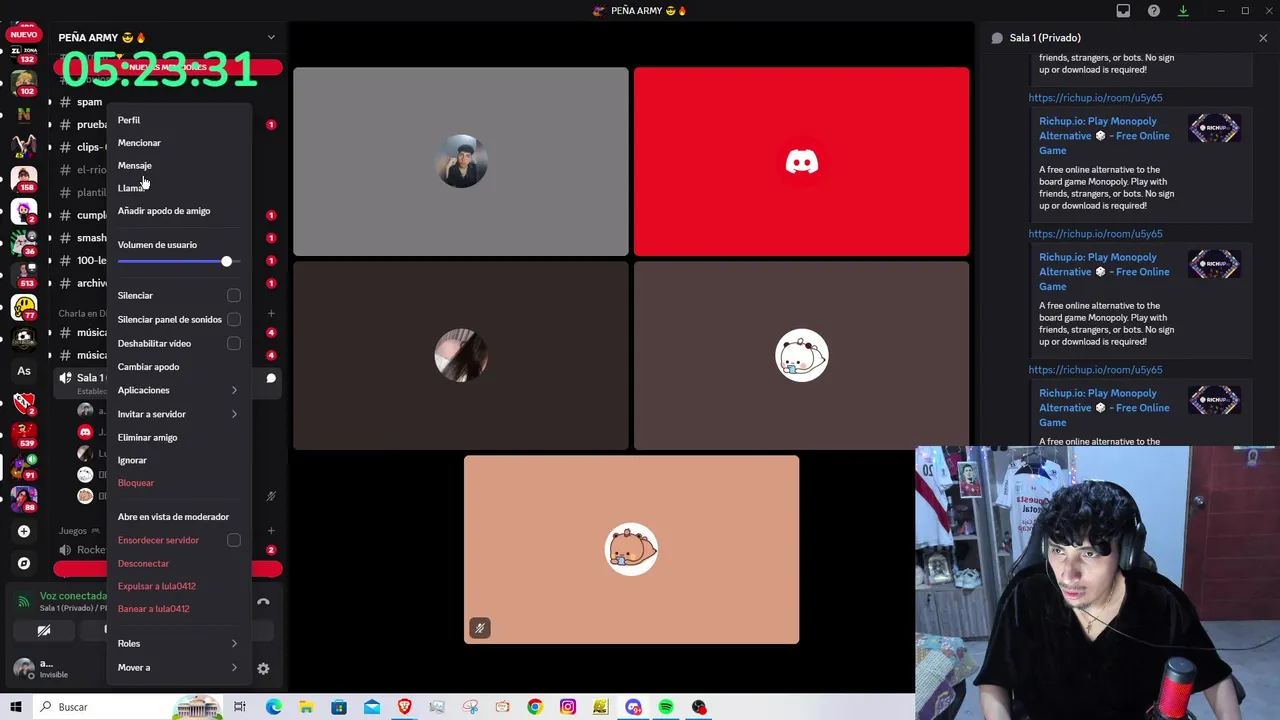The image size is (1280, 720).
Task: Click Add a Server plus icon
Action: [24, 531]
